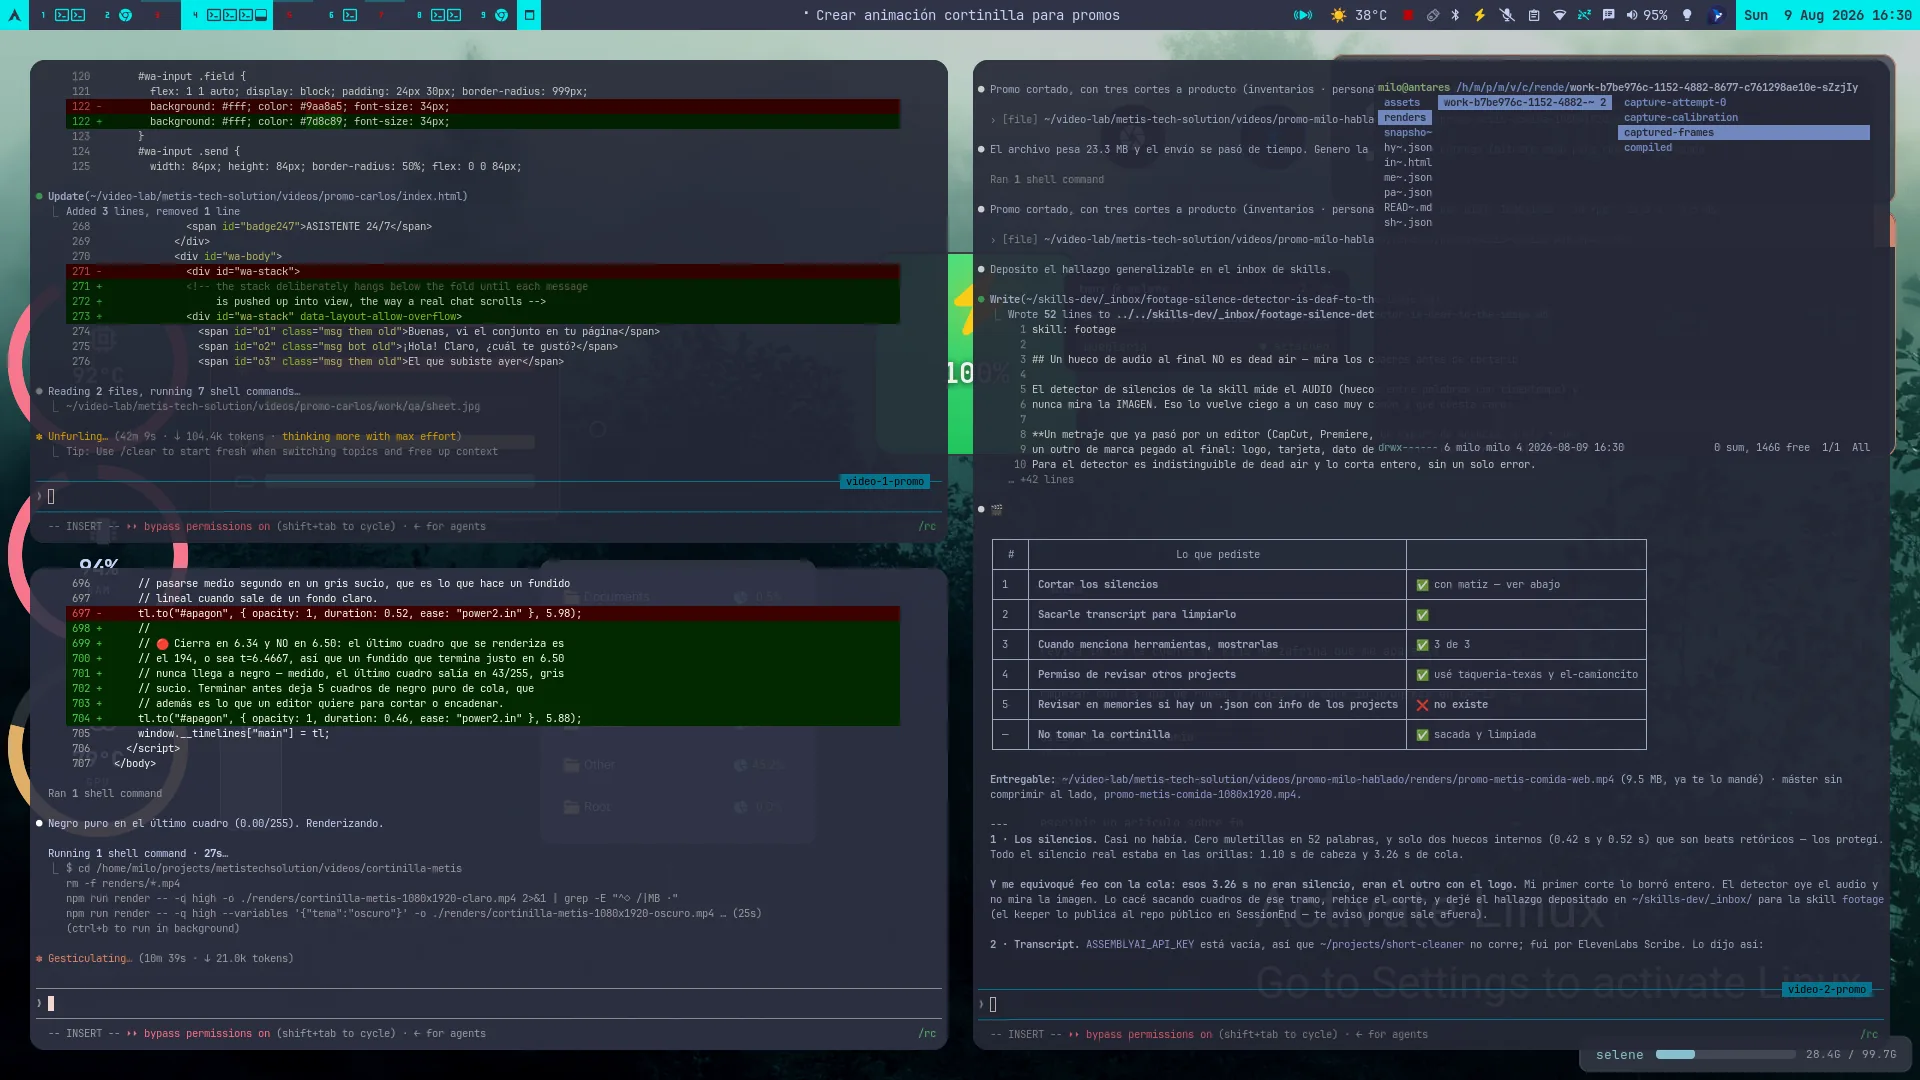Viewport: 1920px width, 1080px height.
Task: Click the 'Crear animación cortinilla para promos' window title
Action: [967, 15]
